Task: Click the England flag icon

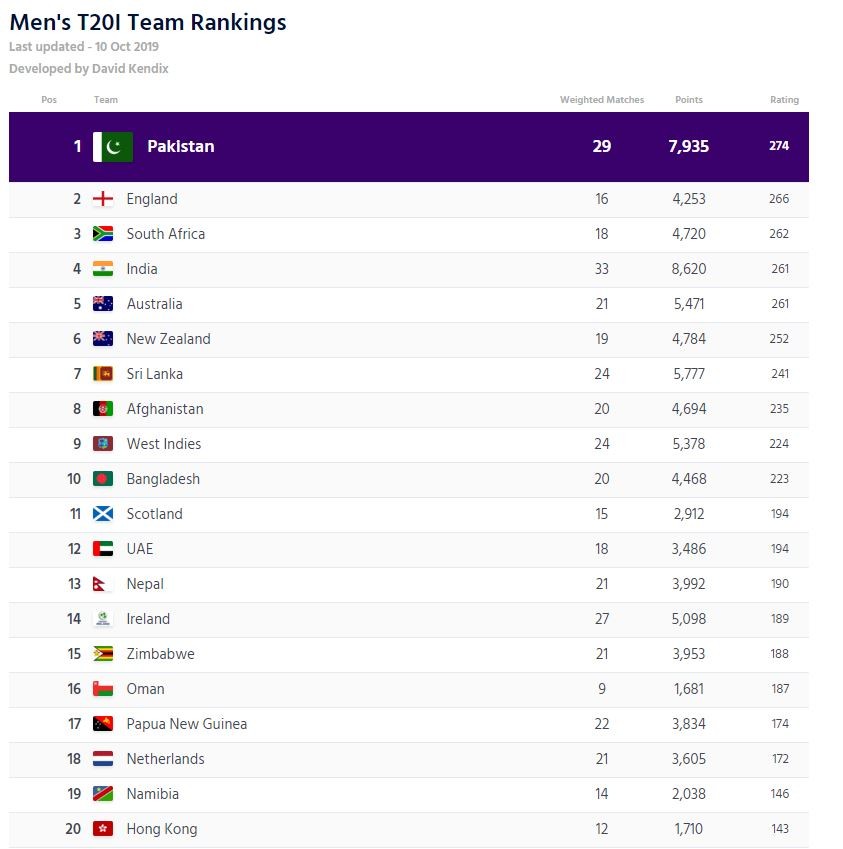Action: click(x=103, y=199)
